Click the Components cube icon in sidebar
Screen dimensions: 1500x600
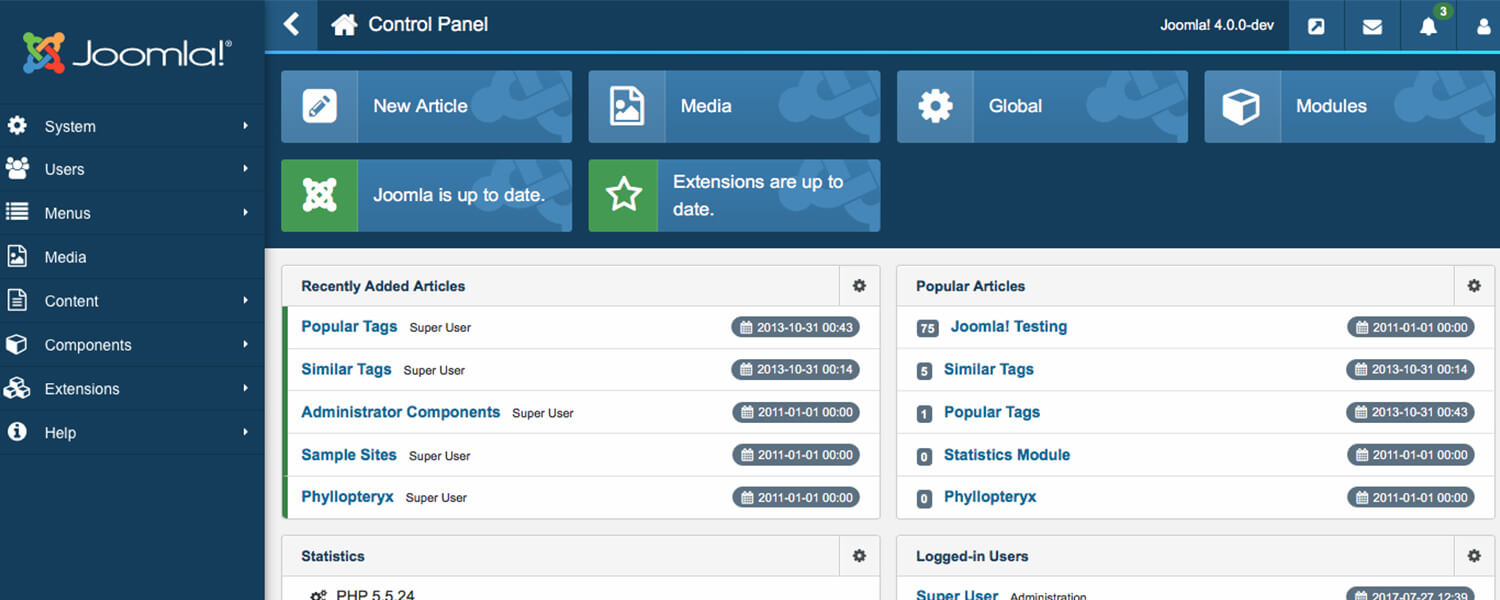click(17, 344)
